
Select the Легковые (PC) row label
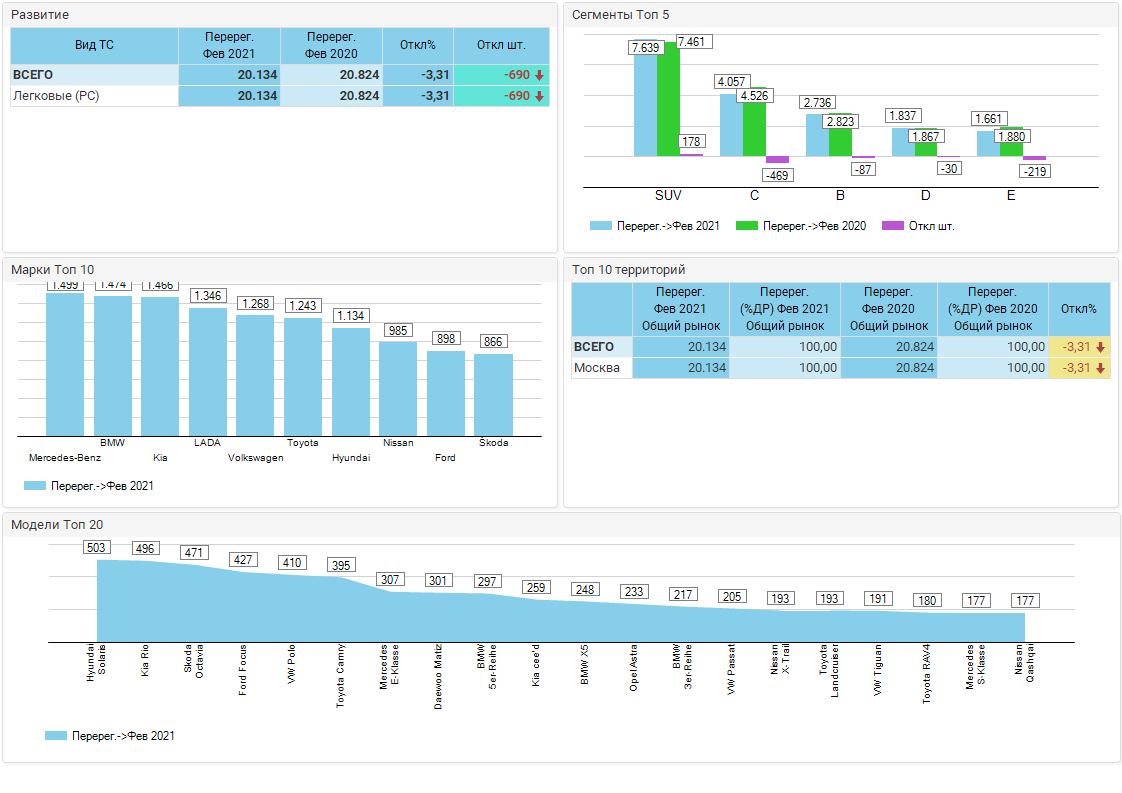tap(55, 96)
